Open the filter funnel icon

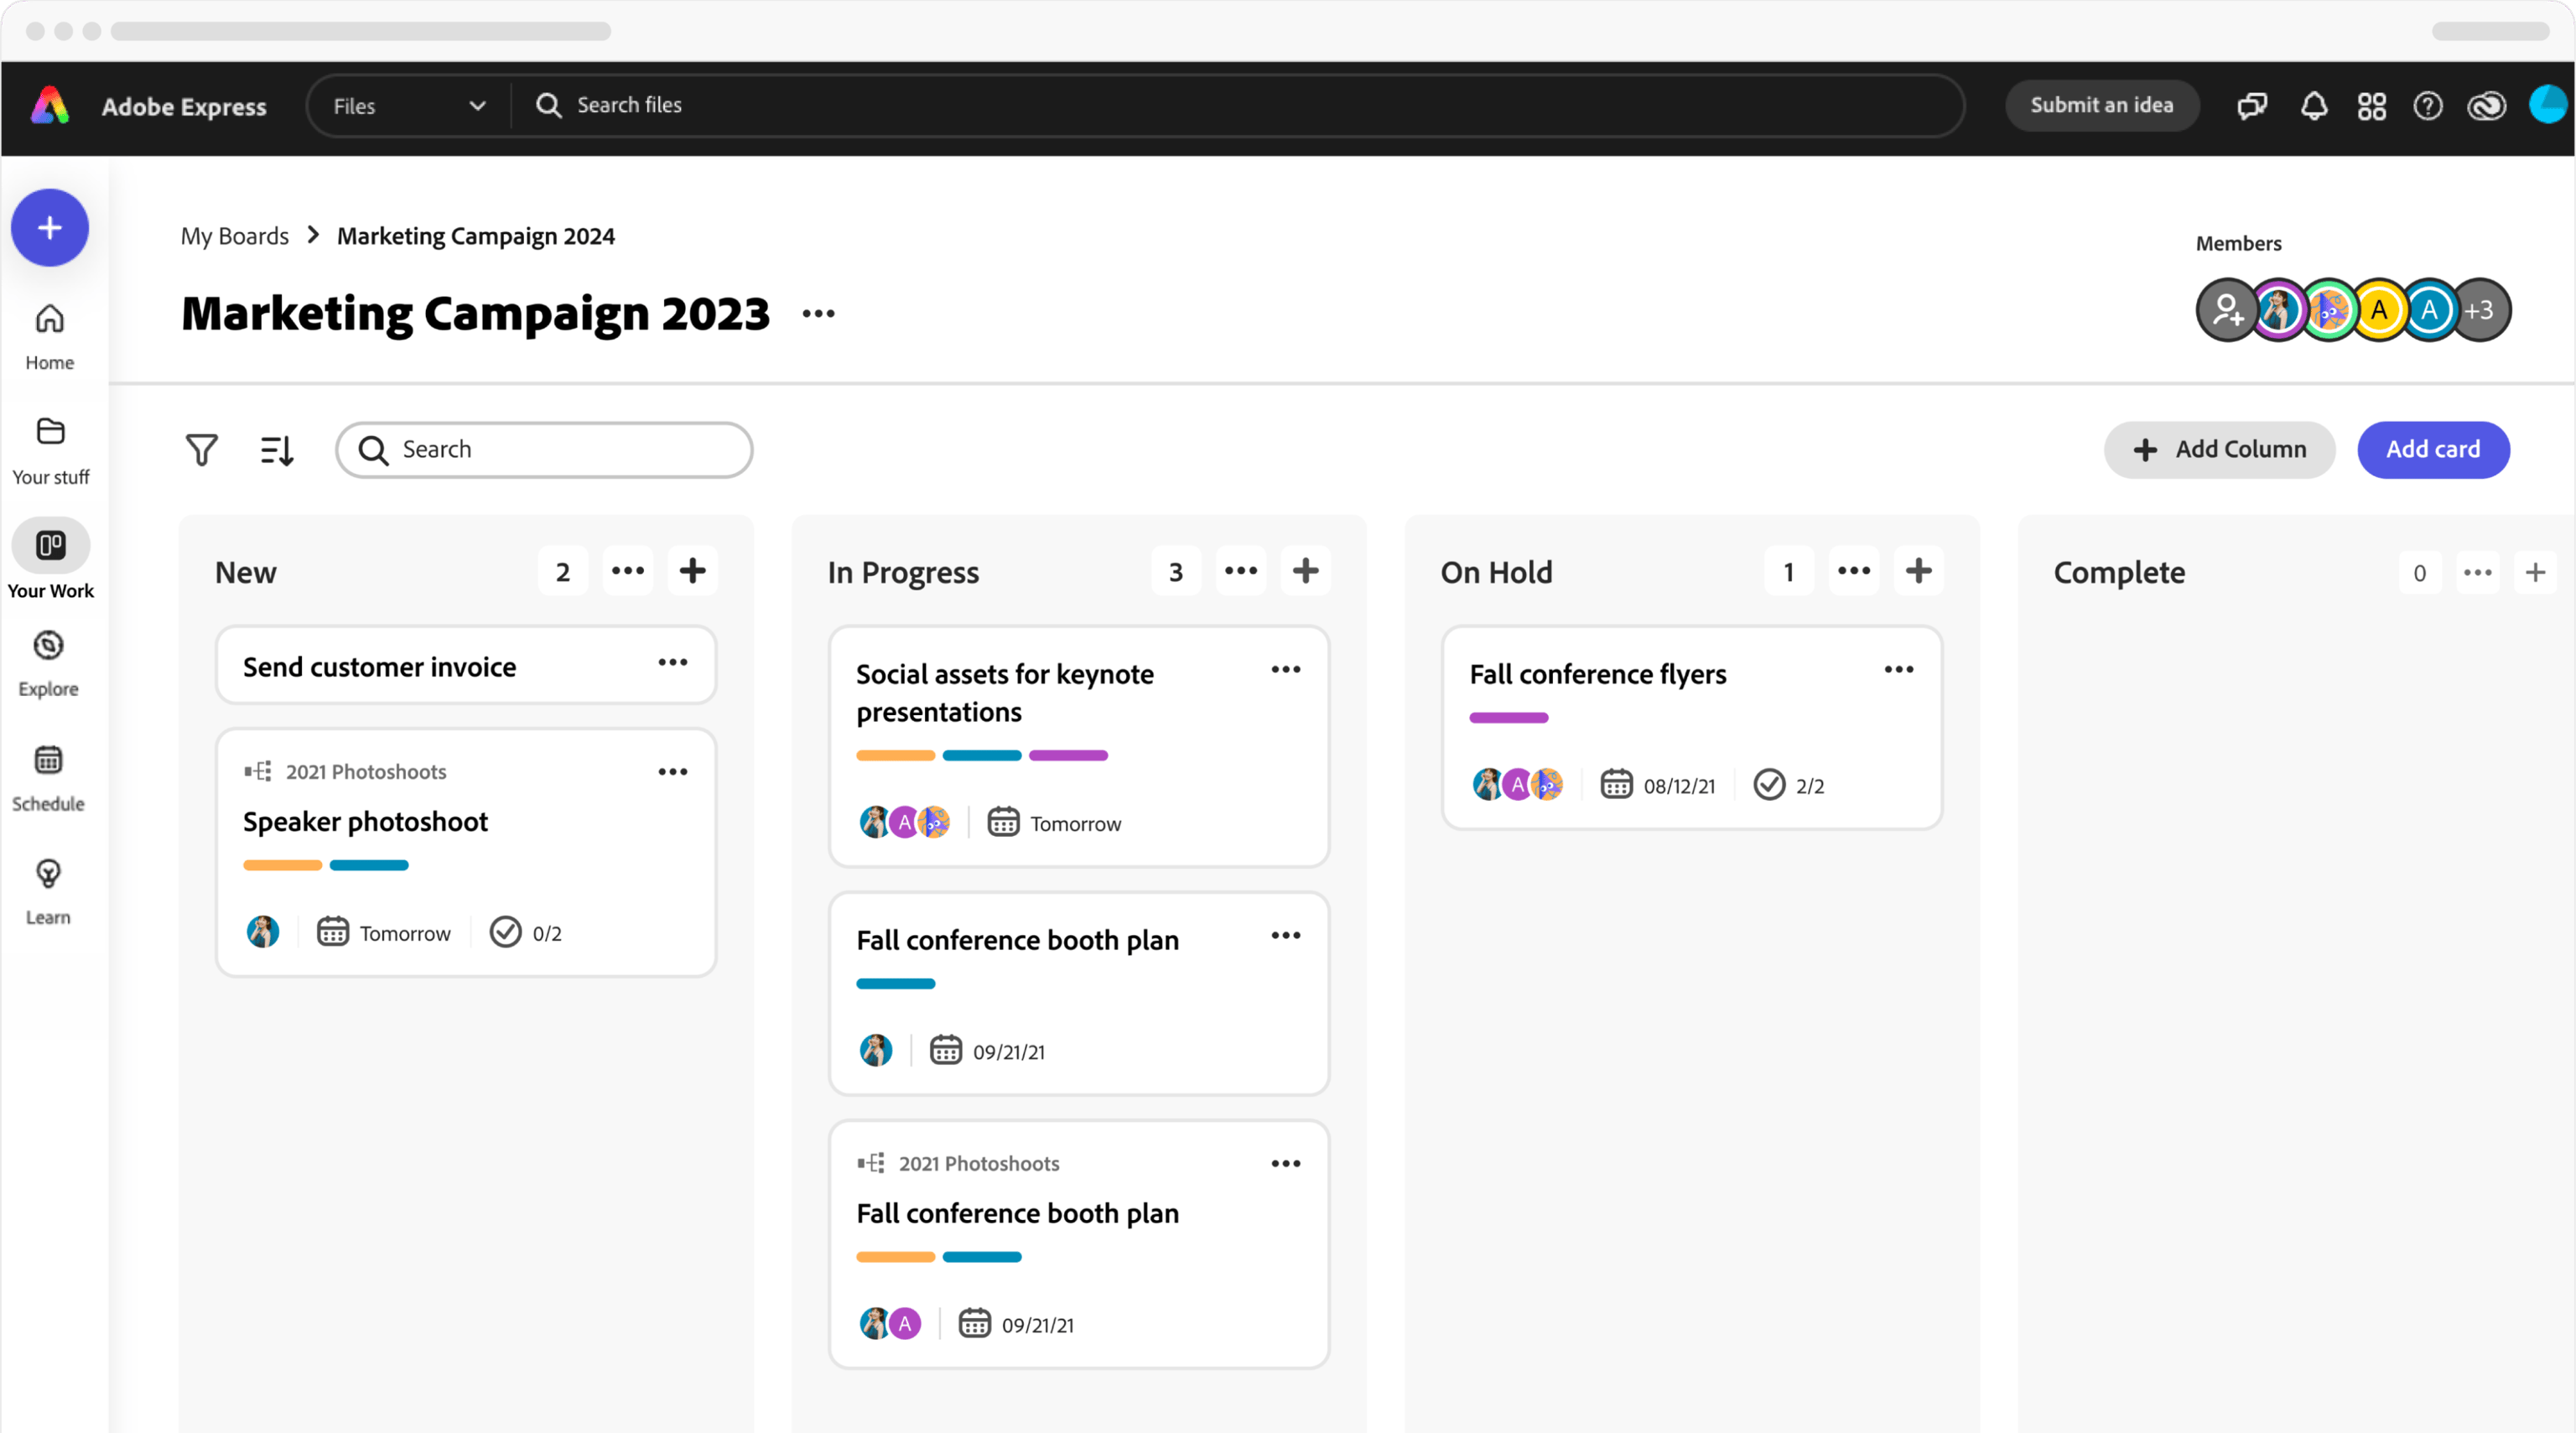[x=201, y=450]
